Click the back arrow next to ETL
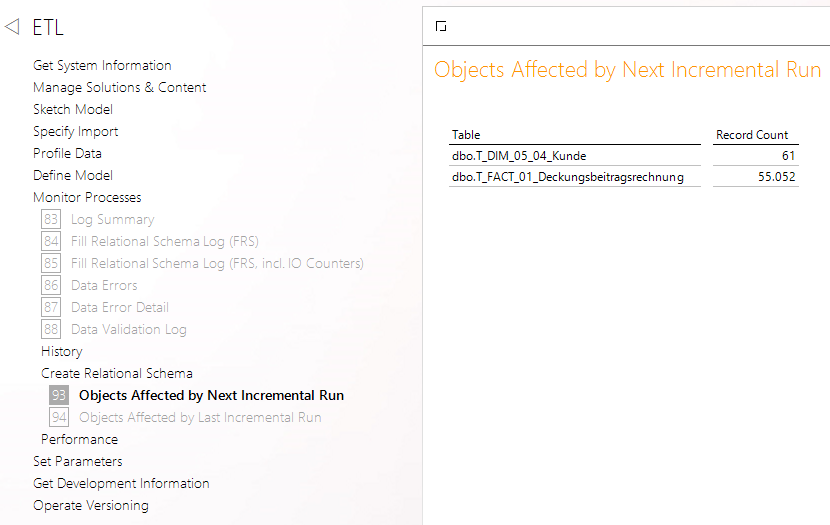This screenshot has width=830, height=525. (12, 28)
